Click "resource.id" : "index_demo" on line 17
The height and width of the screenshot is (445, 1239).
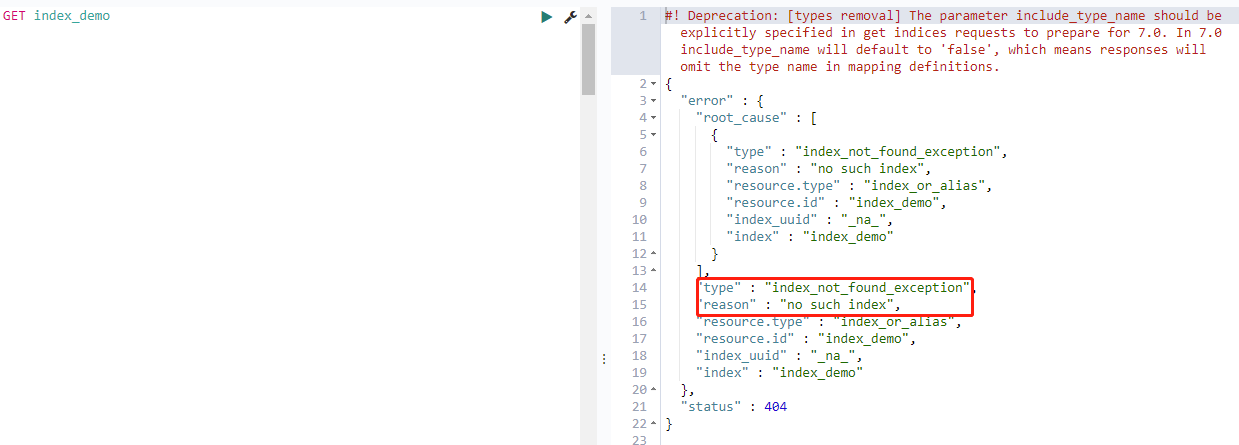point(805,339)
